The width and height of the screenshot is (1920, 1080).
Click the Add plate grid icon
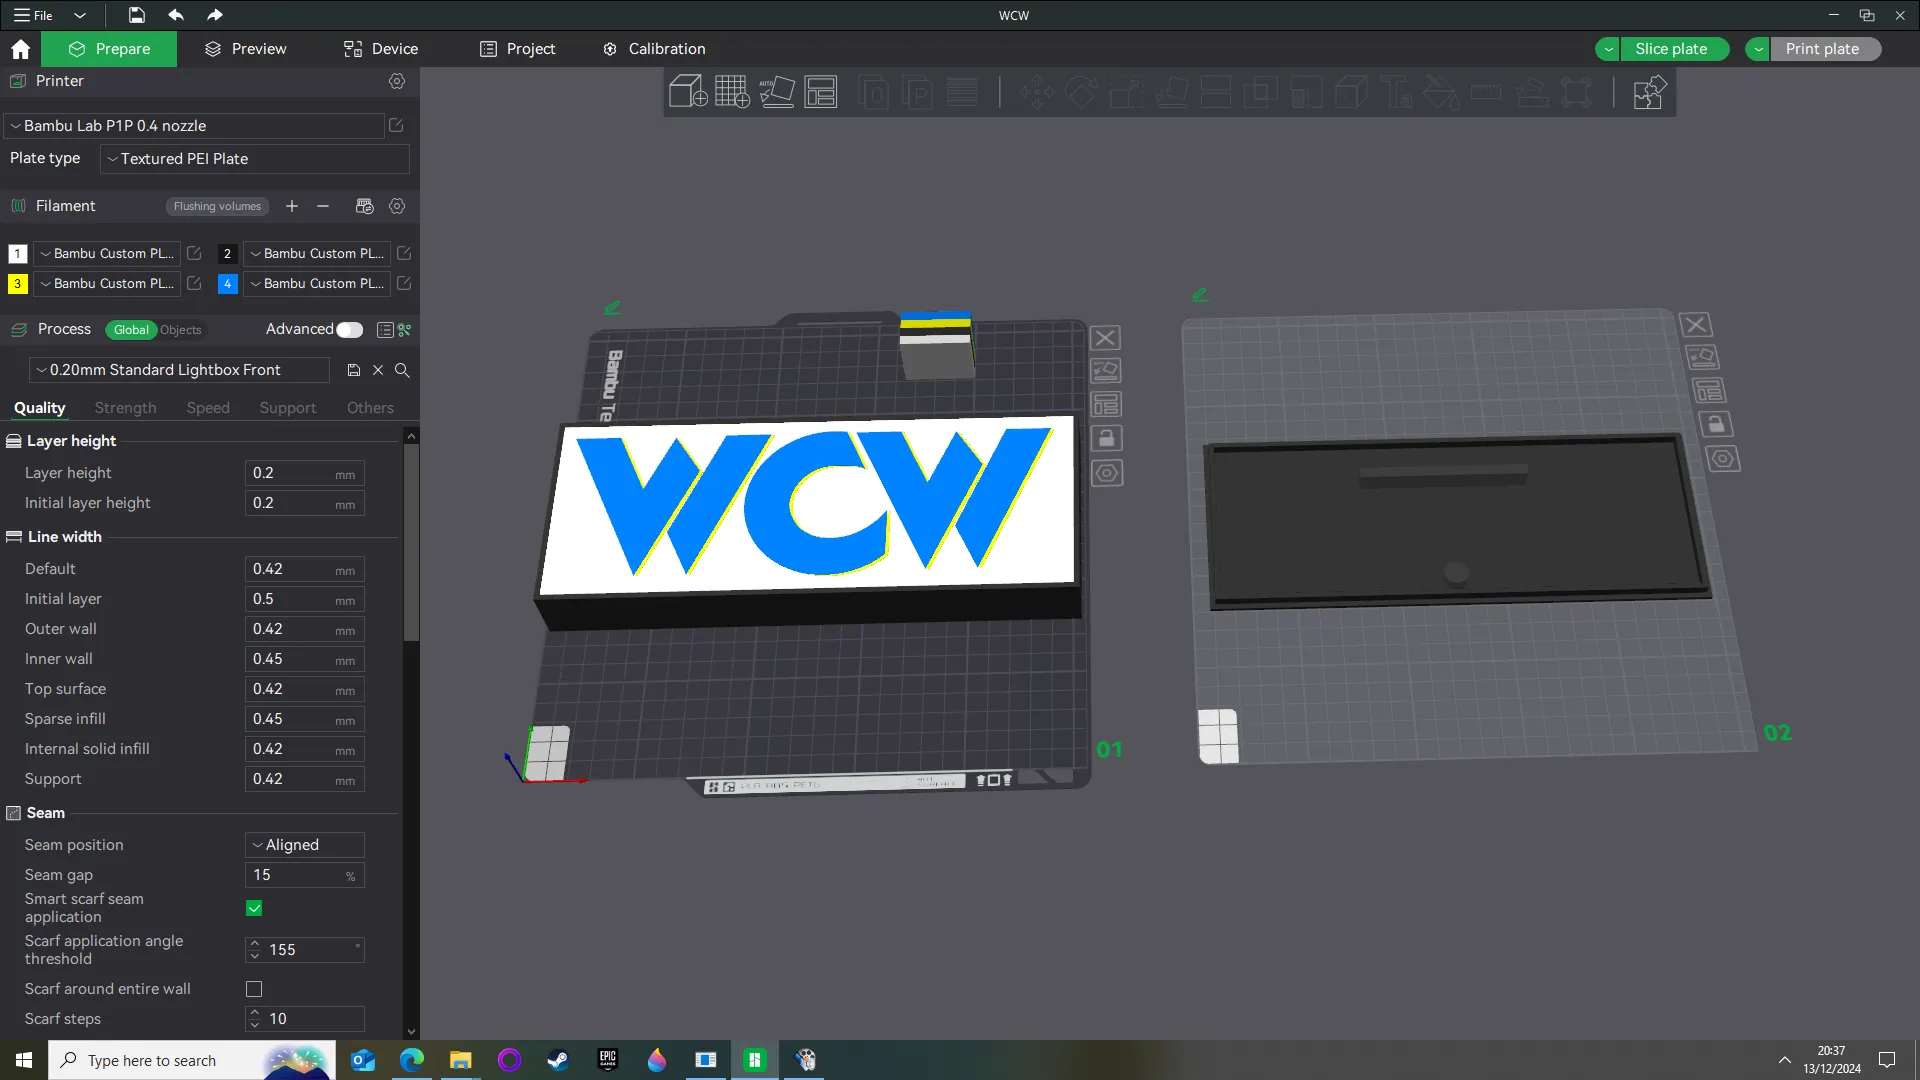(732, 92)
